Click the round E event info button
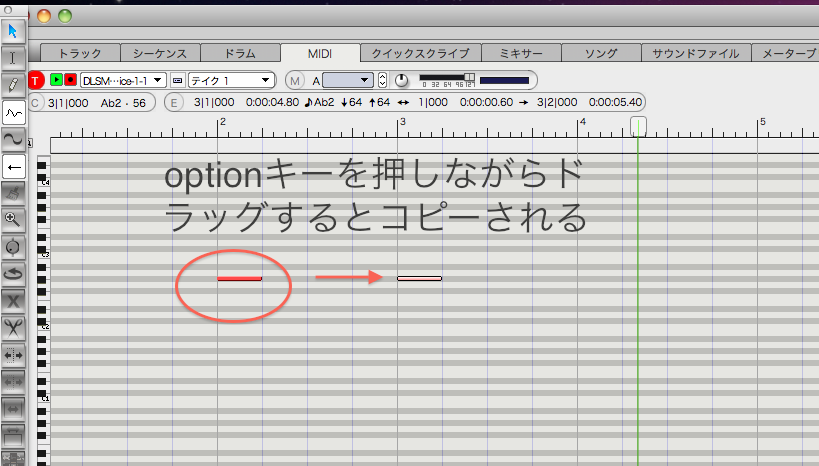This screenshot has width=819, height=466. [174, 102]
